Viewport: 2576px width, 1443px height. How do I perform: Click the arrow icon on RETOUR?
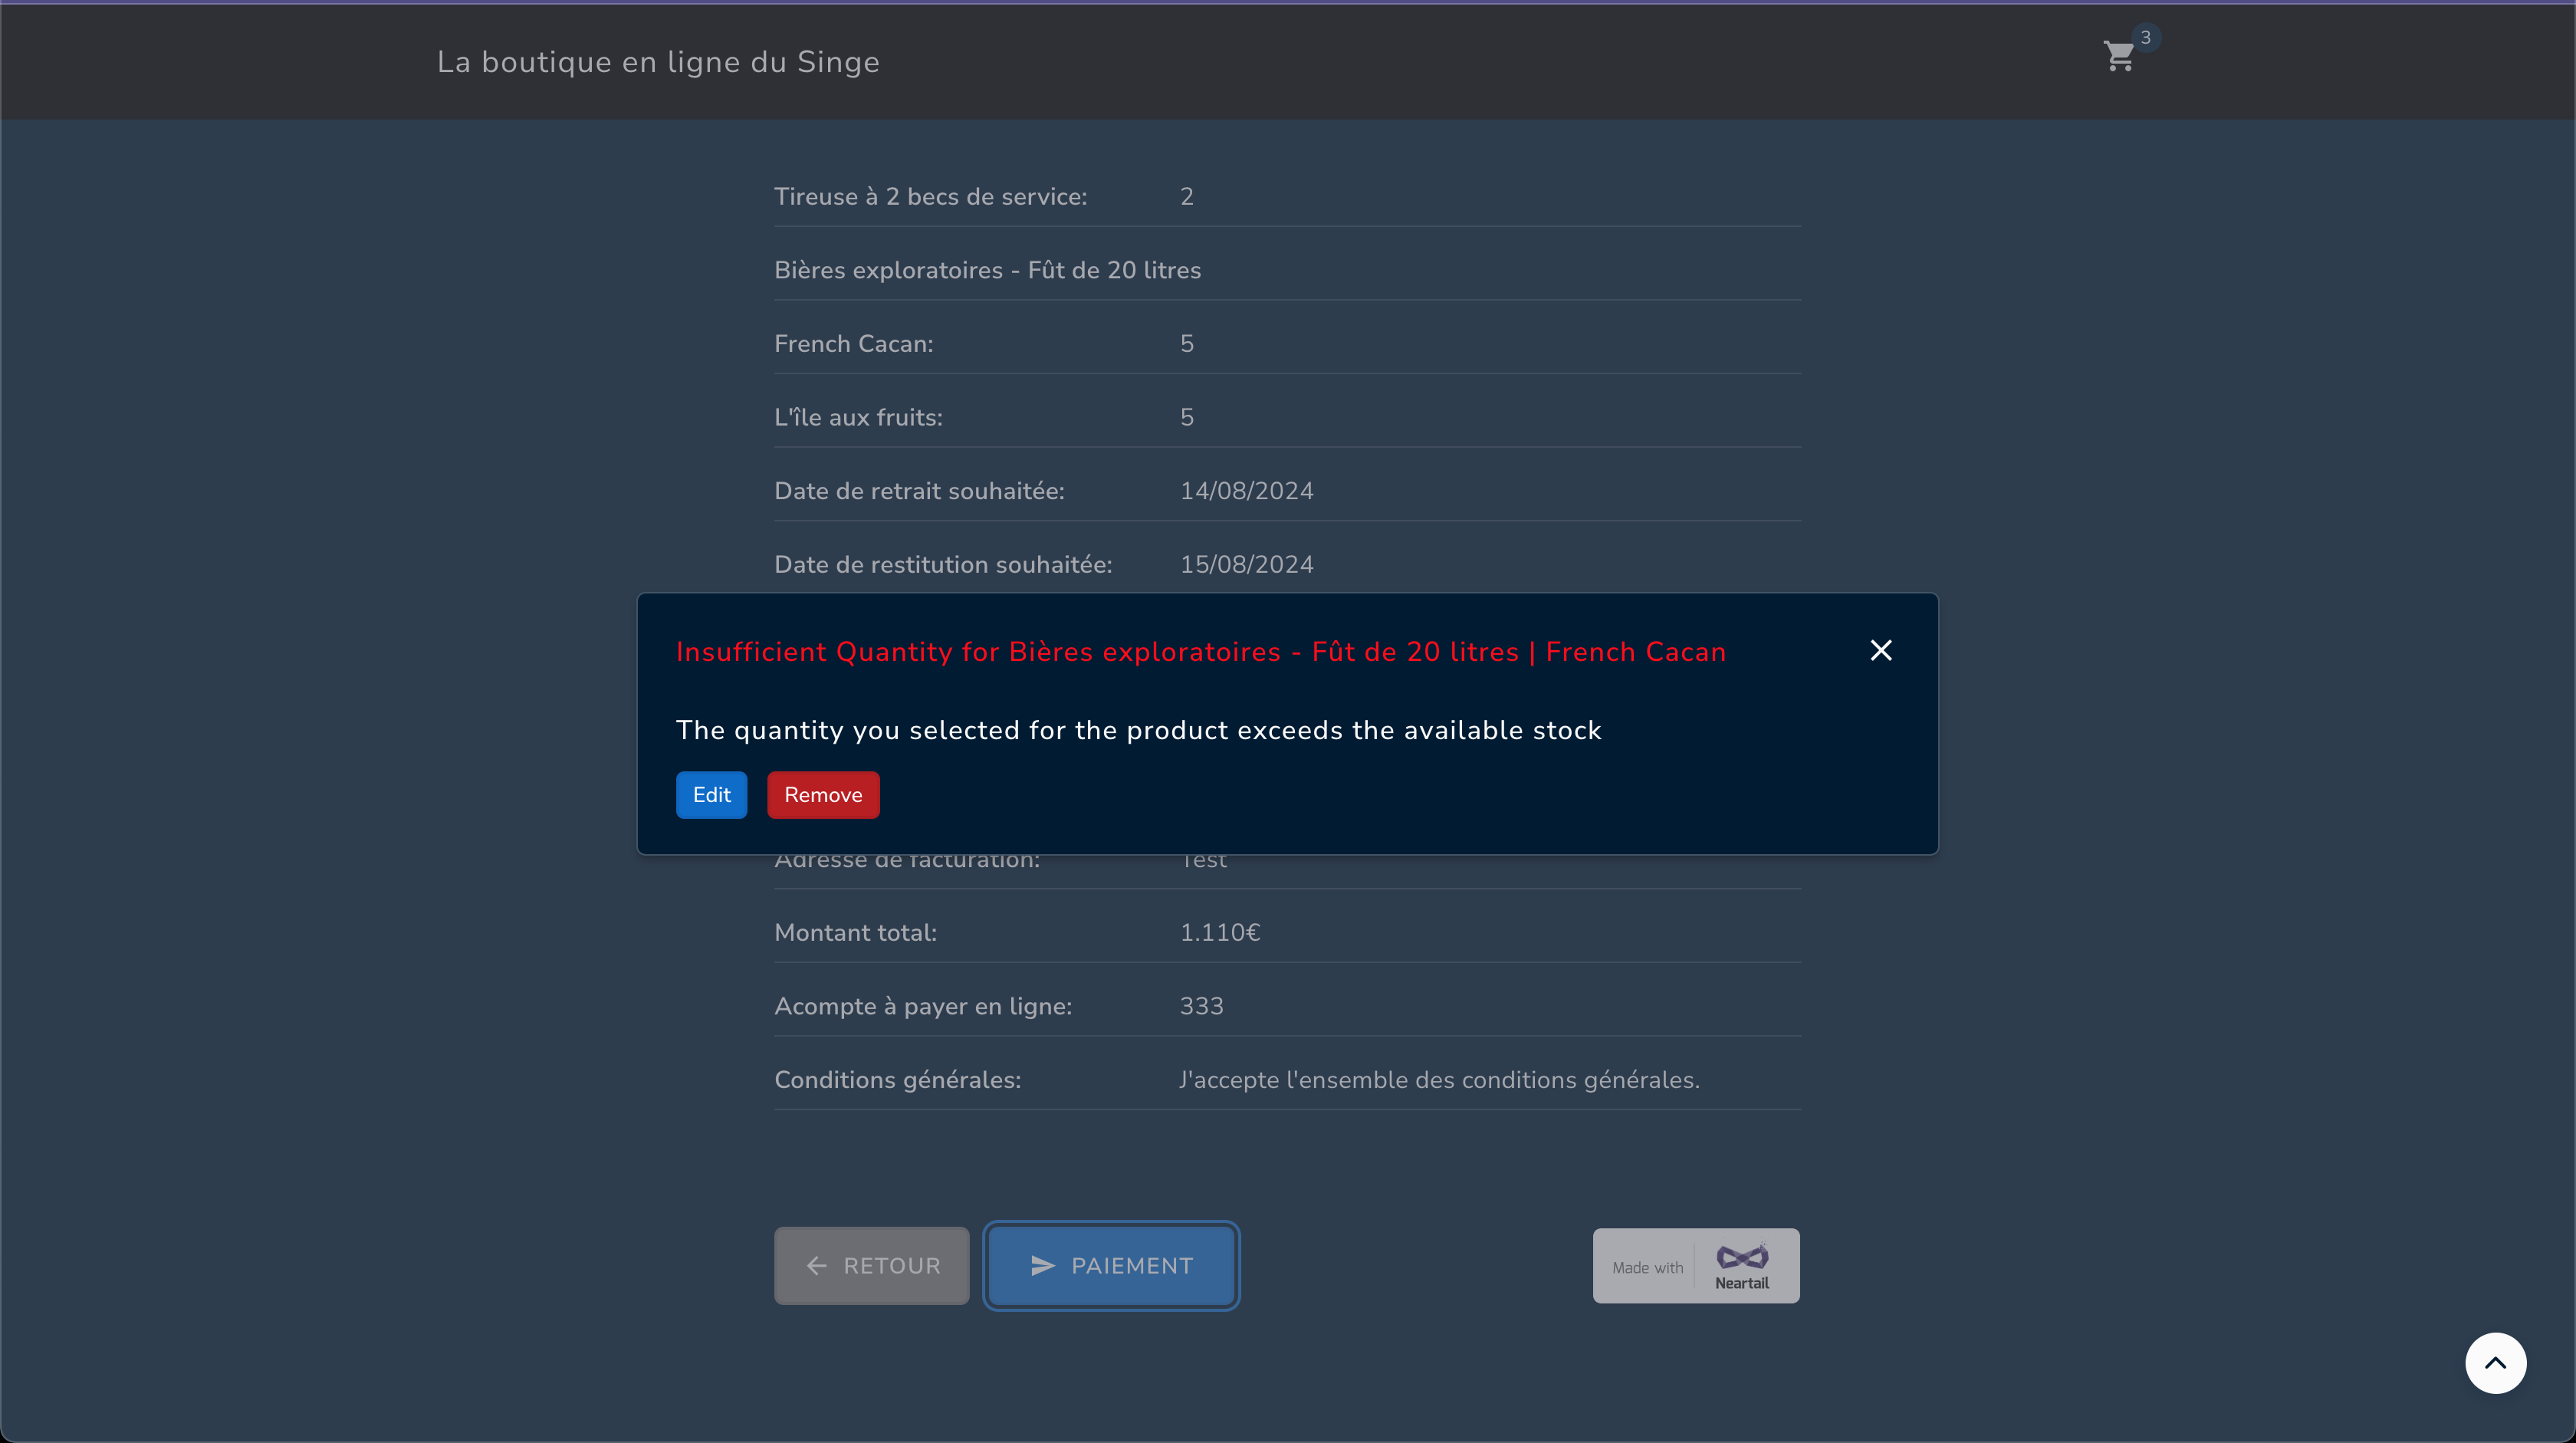click(816, 1266)
